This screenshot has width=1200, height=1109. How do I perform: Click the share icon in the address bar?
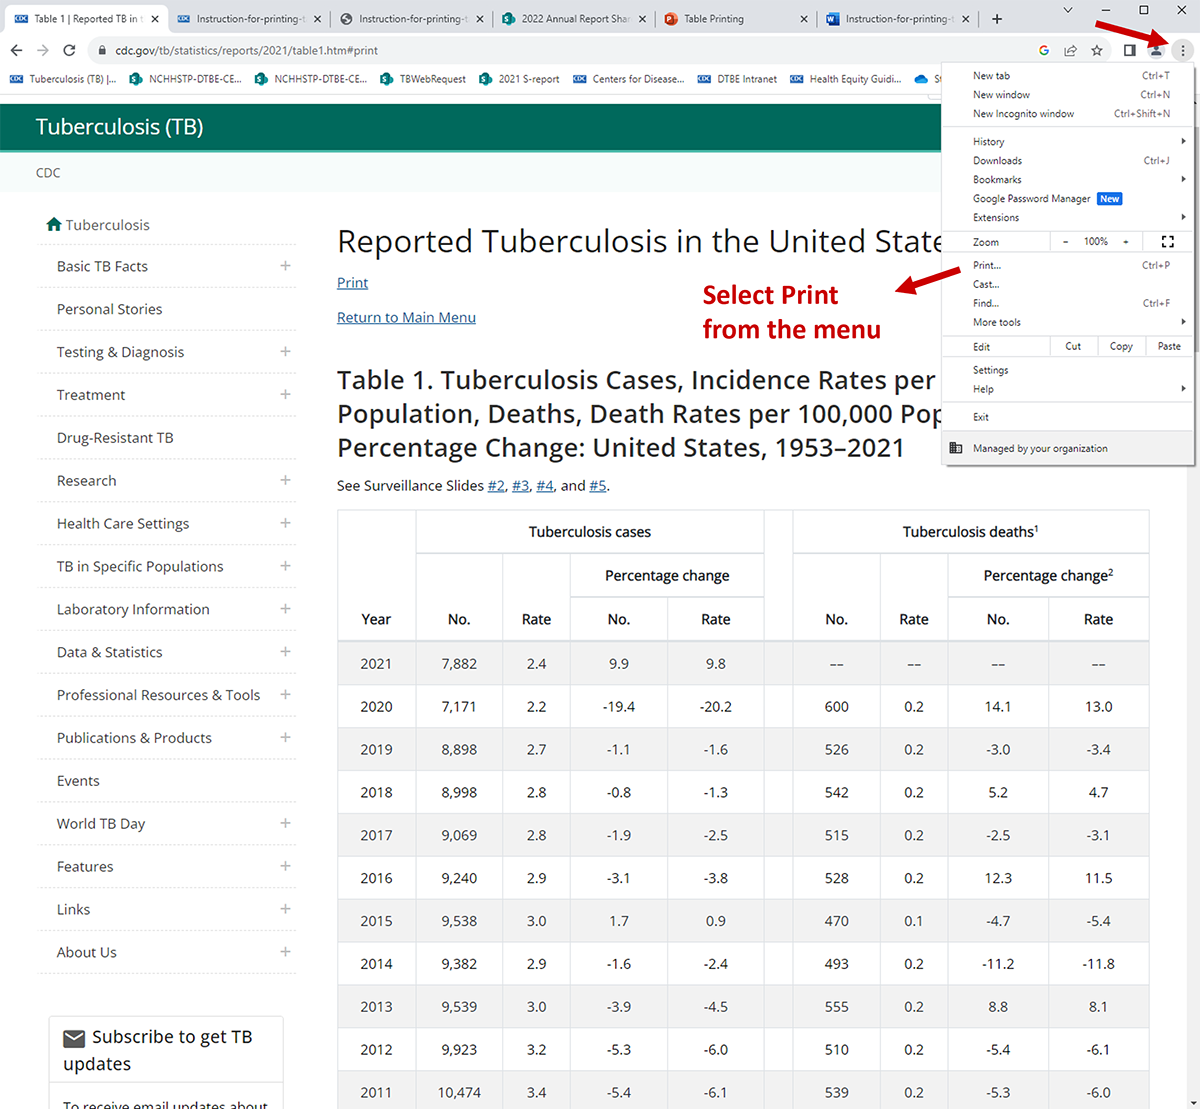click(x=1070, y=49)
